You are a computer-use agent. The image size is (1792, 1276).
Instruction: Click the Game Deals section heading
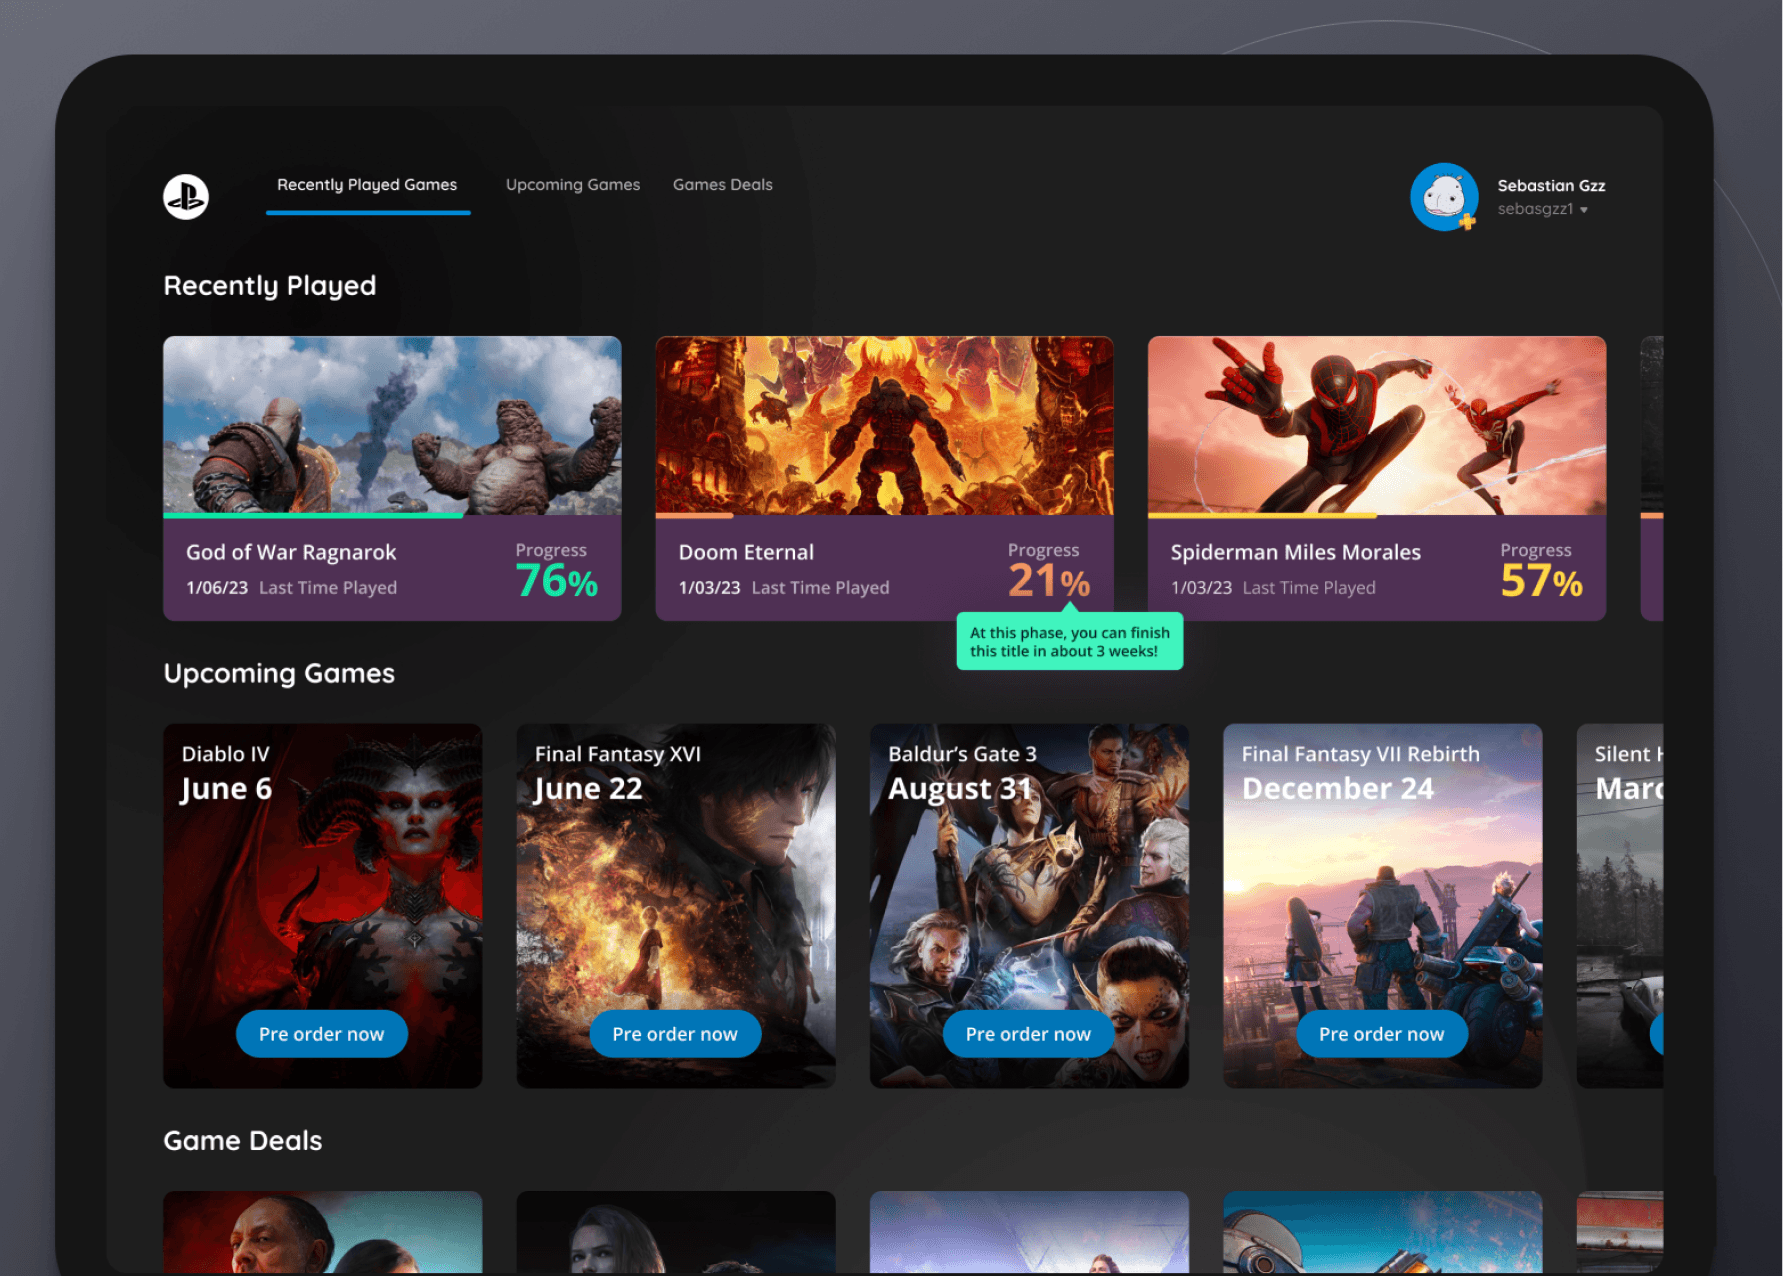tap(243, 1141)
